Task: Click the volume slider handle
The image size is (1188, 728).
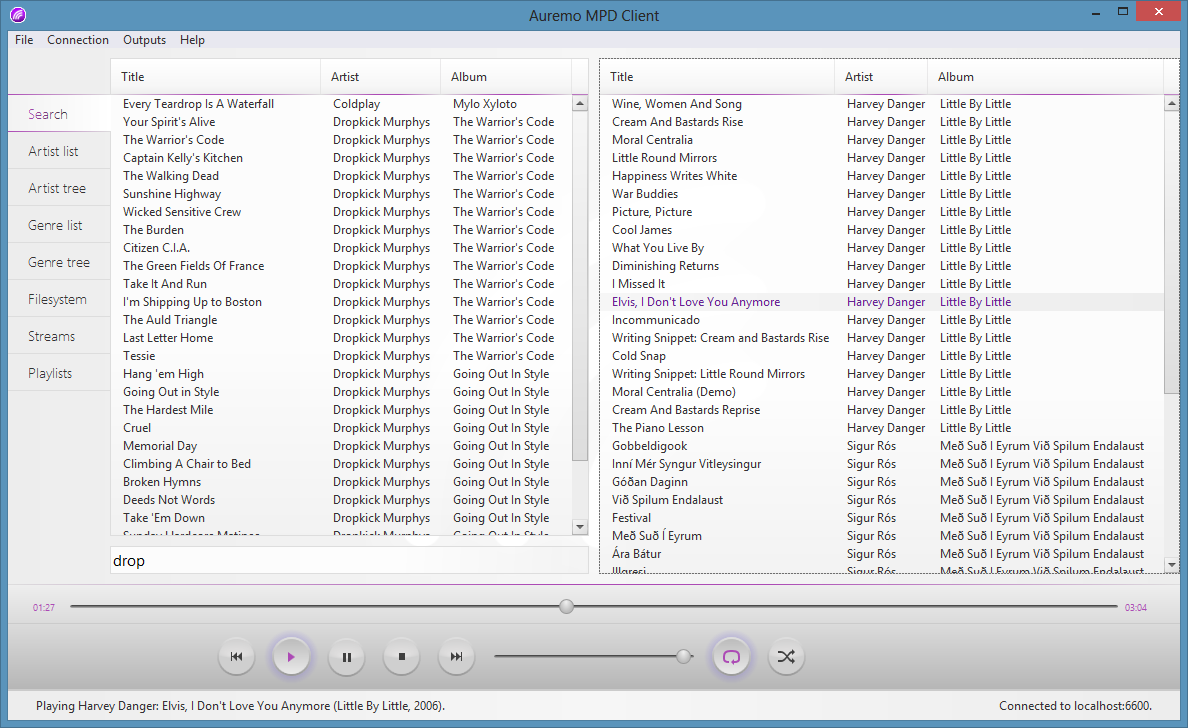Action: (684, 656)
